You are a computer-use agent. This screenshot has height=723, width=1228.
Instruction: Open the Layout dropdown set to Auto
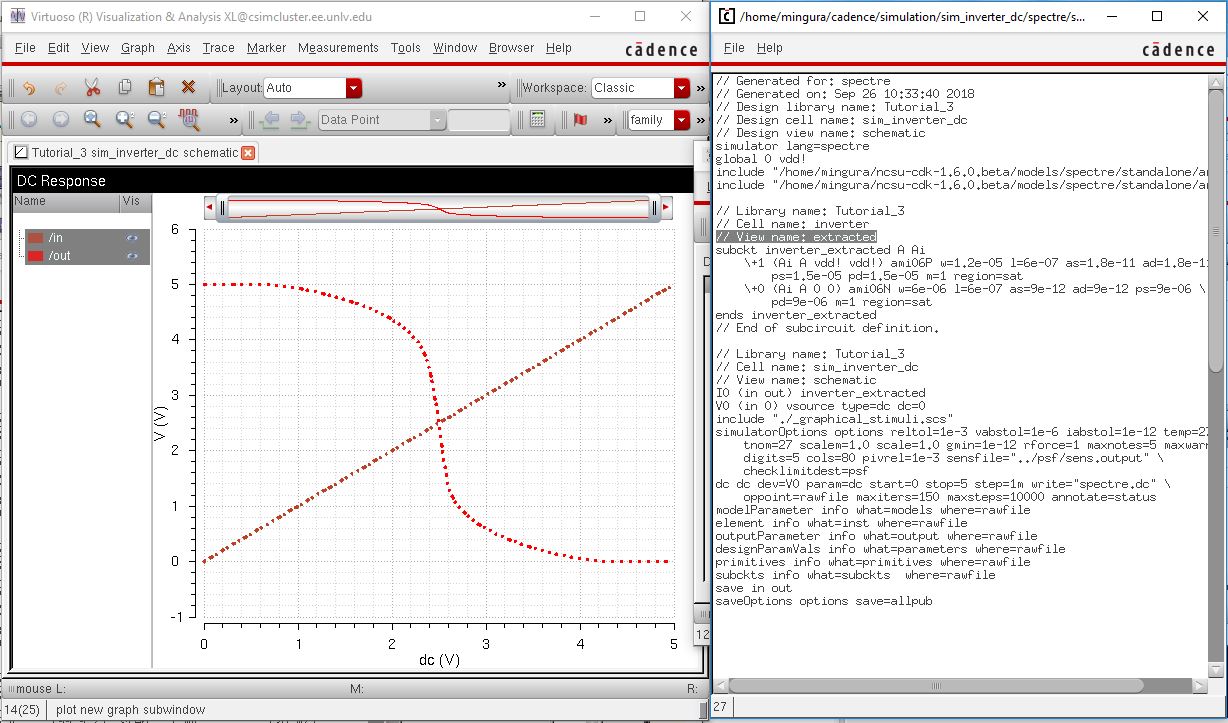pyautogui.click(x=353, y=88)
